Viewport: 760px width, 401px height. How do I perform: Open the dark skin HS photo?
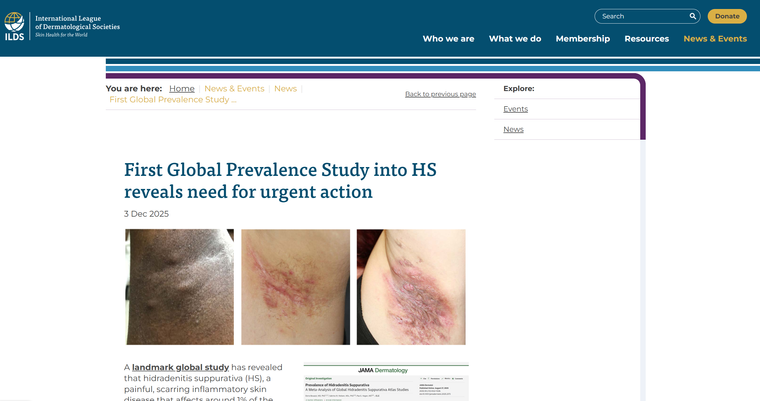pos(179,287)
